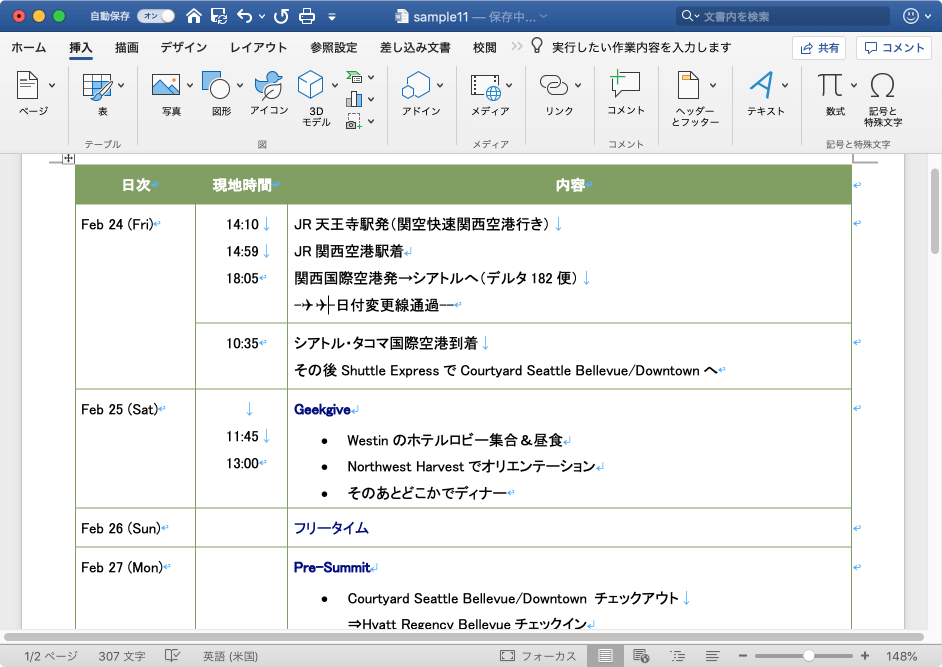This screenshot has width=942, height=667.
Task: Click the save icon in title bar
Action: click(x=219, y=16)
